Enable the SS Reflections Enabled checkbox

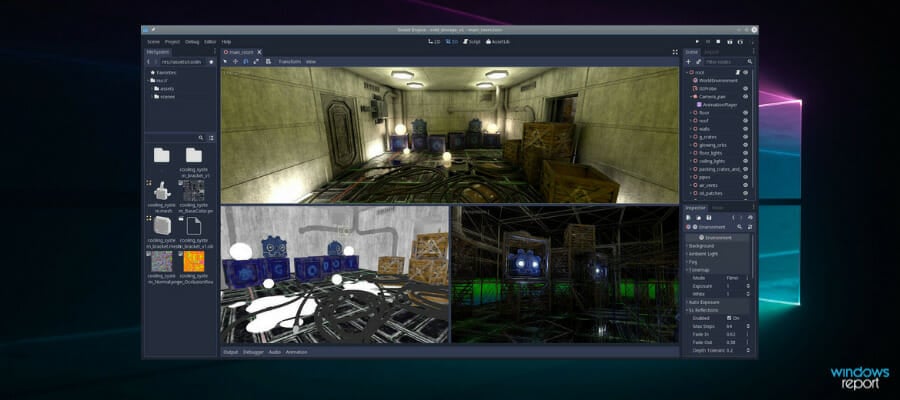tap(729, 318)
